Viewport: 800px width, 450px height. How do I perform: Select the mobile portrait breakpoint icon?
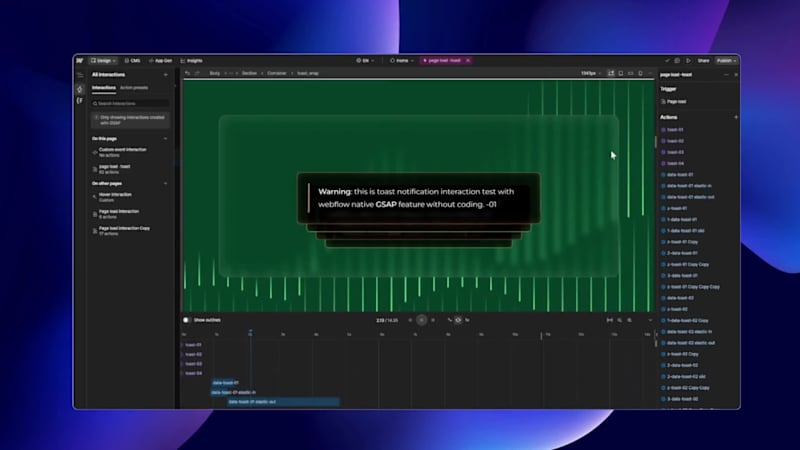(x=640, y=73)
